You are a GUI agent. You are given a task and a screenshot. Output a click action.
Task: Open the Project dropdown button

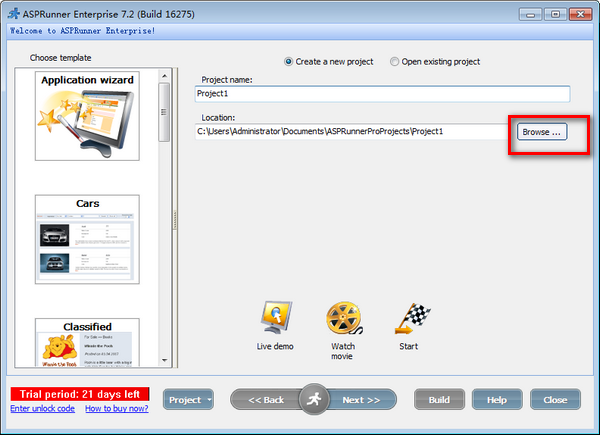point(189,399)
